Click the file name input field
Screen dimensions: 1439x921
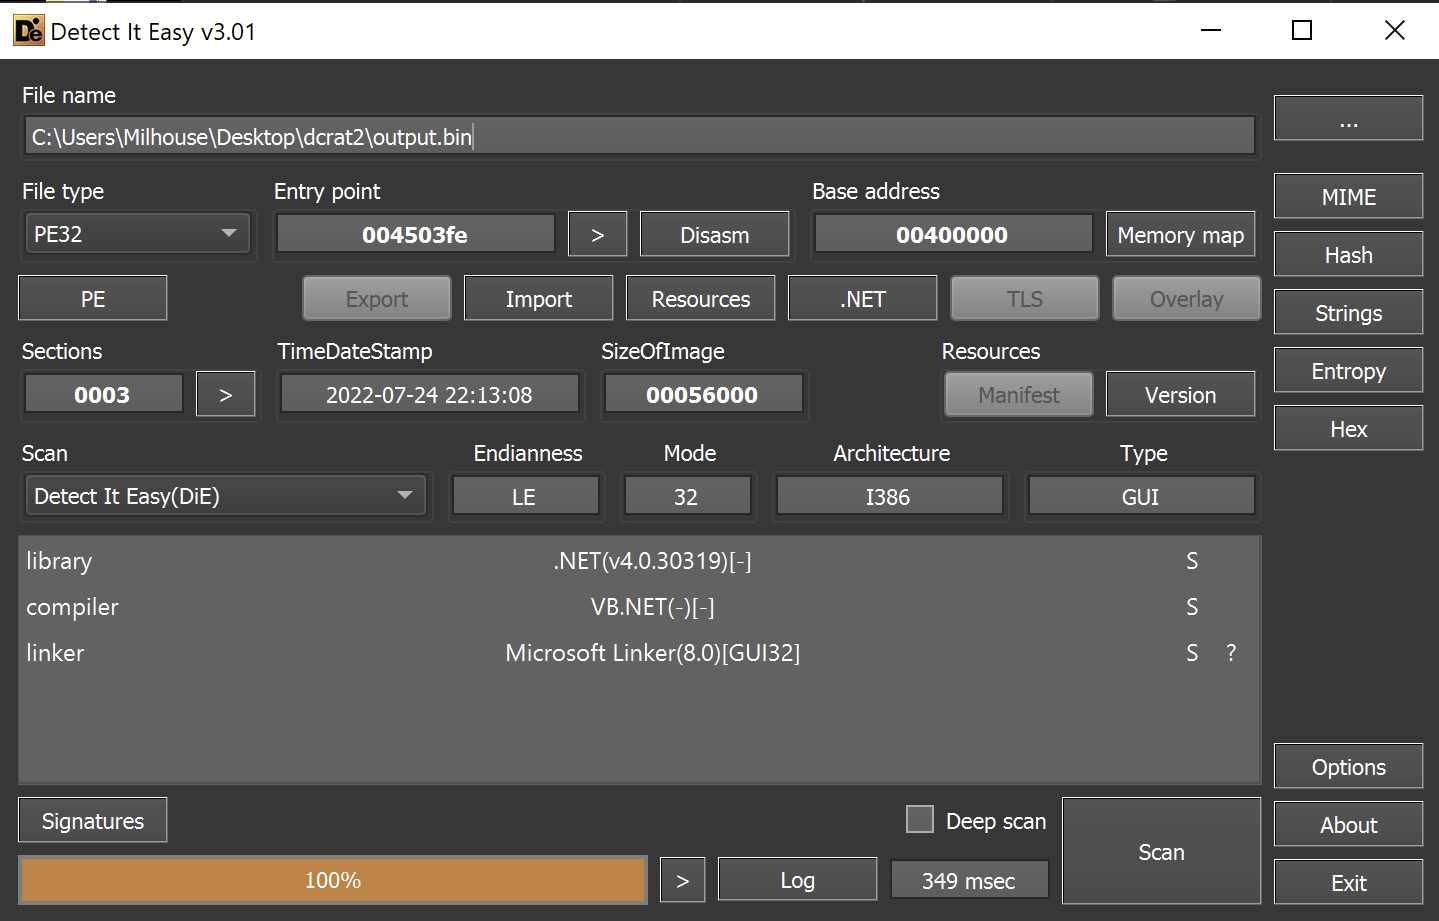click(x=640, y=135)
